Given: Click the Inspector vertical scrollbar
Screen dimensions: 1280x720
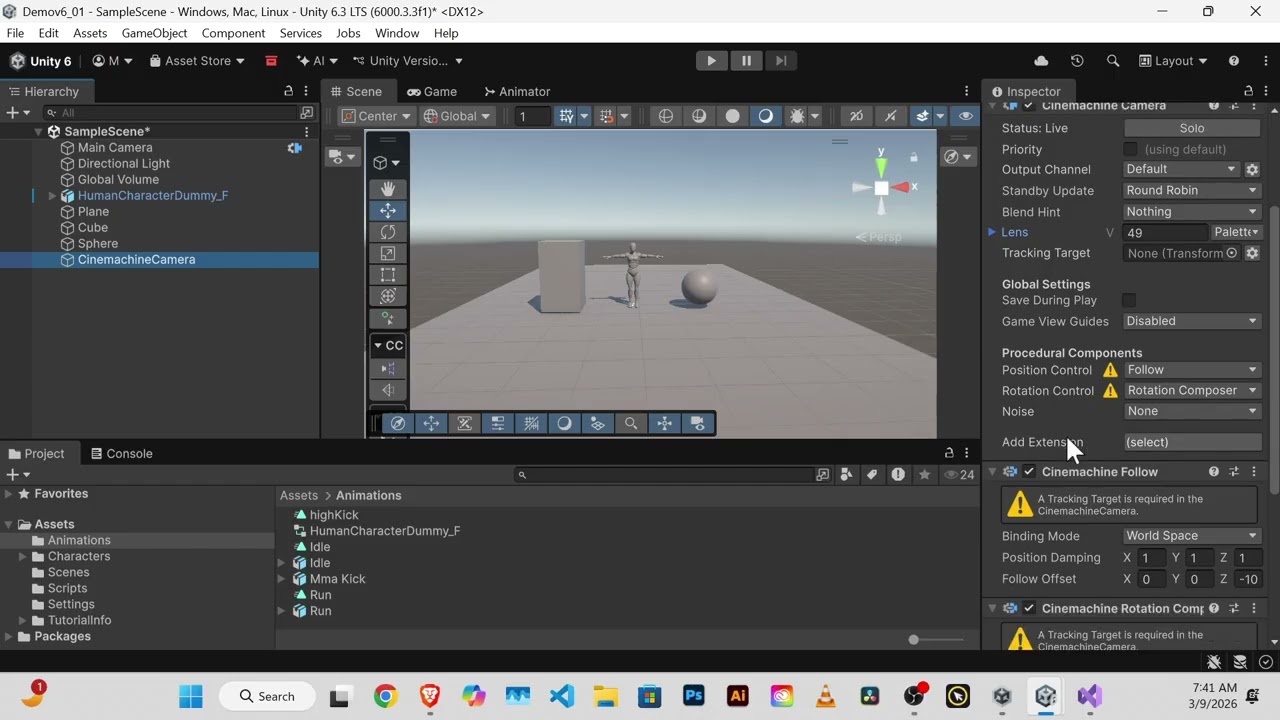Looking at the screenshot, I should click(1274, 350).
